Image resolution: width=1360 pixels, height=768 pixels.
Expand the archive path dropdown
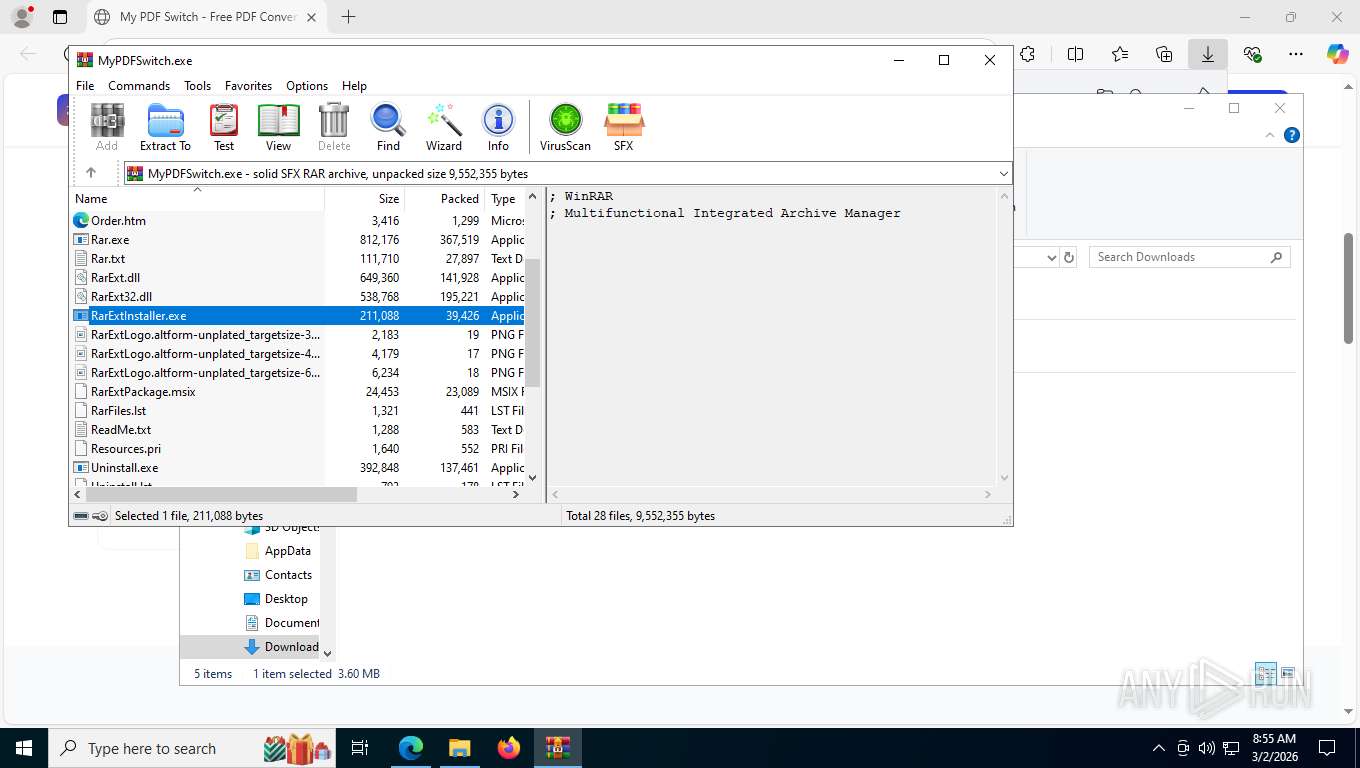point(1003,174)
